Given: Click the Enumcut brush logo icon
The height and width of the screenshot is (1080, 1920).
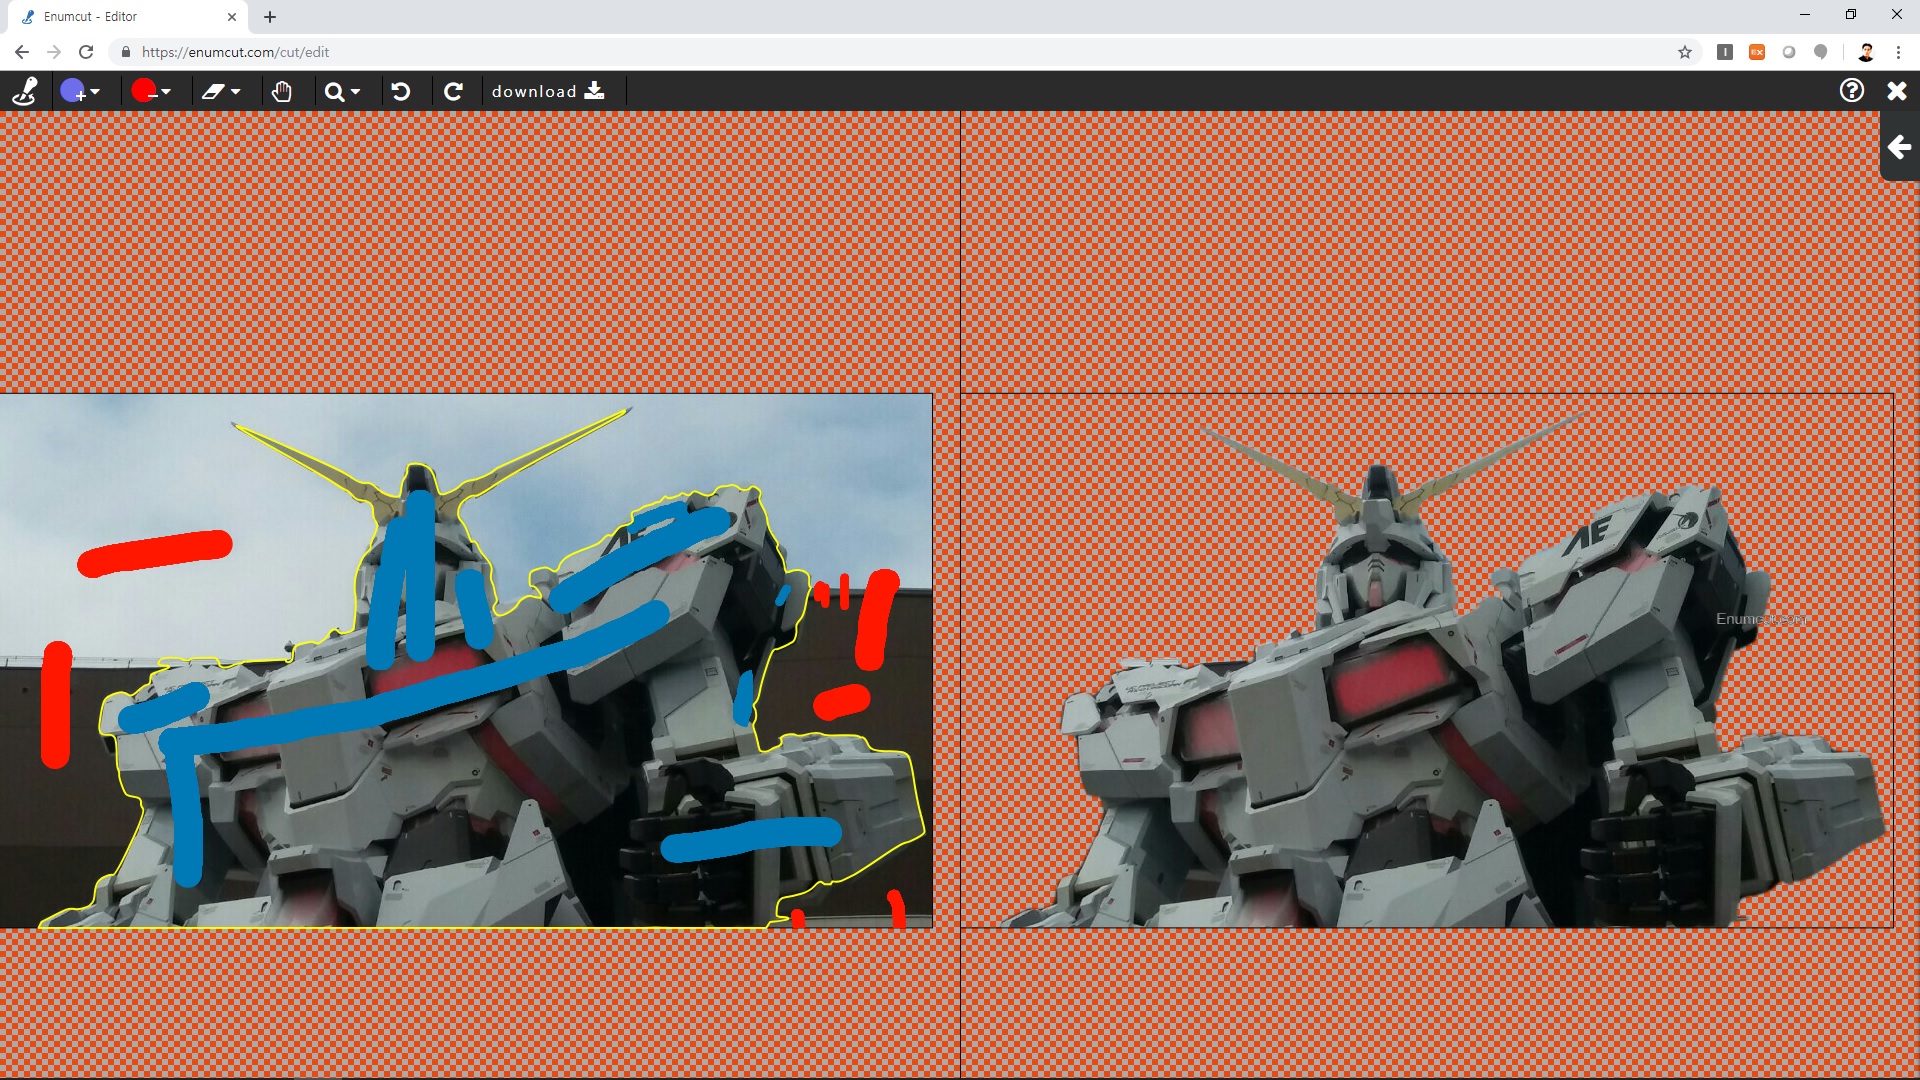Looking at the screenshot, I should (x=25, y=91).
